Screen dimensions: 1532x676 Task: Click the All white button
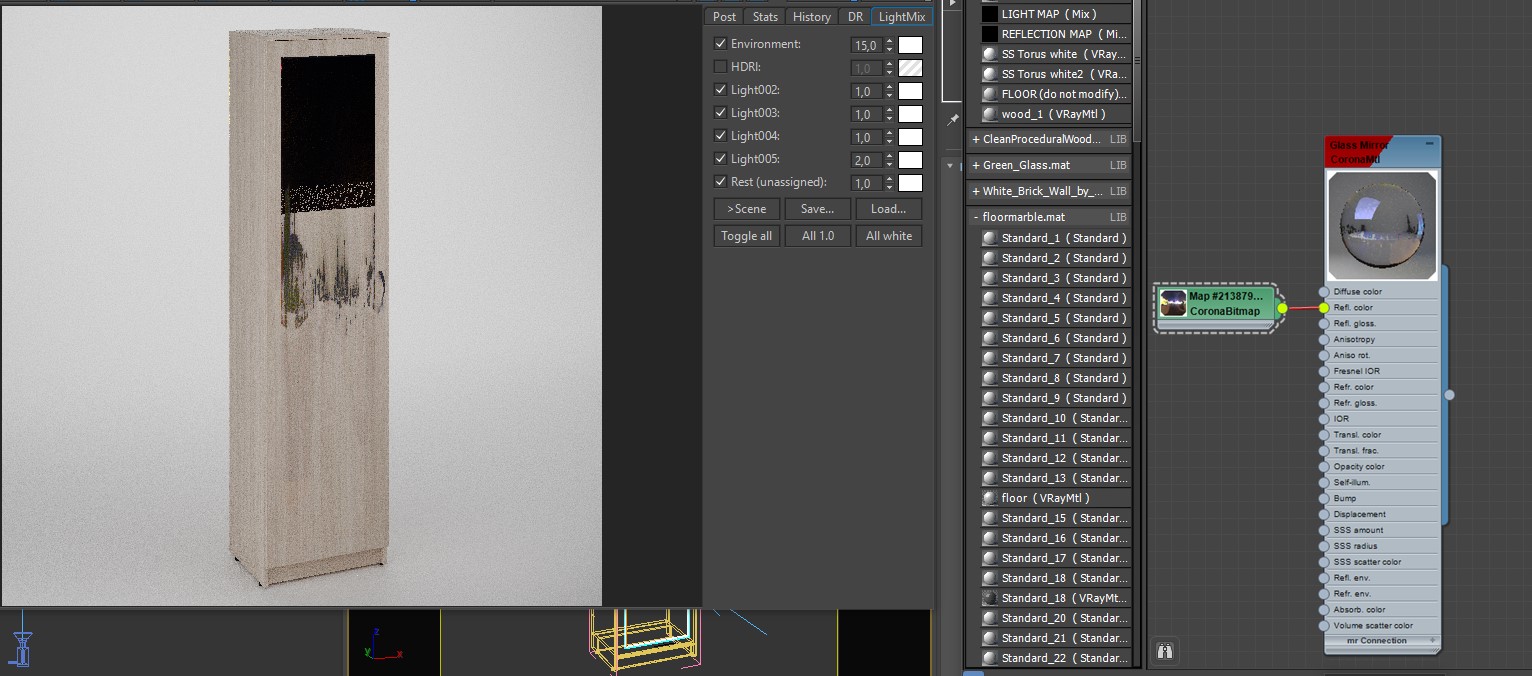tap(889, 236)
